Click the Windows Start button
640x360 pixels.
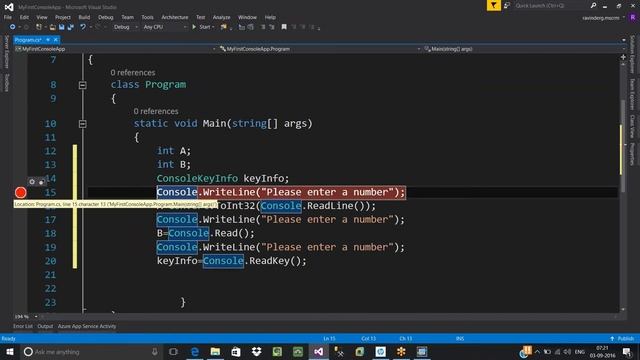point(10,351)
